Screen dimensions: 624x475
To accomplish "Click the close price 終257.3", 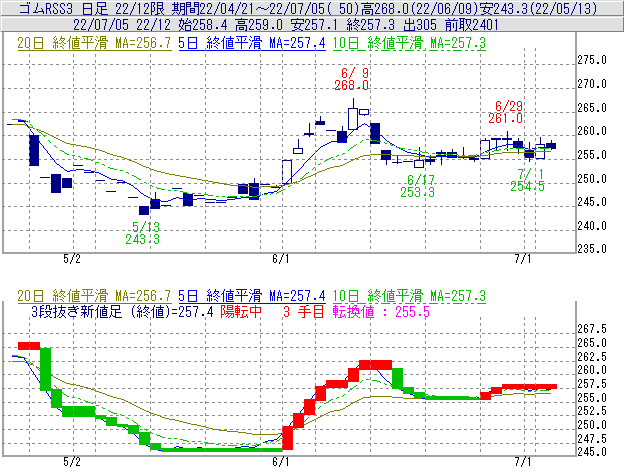I will click(370, 25).
